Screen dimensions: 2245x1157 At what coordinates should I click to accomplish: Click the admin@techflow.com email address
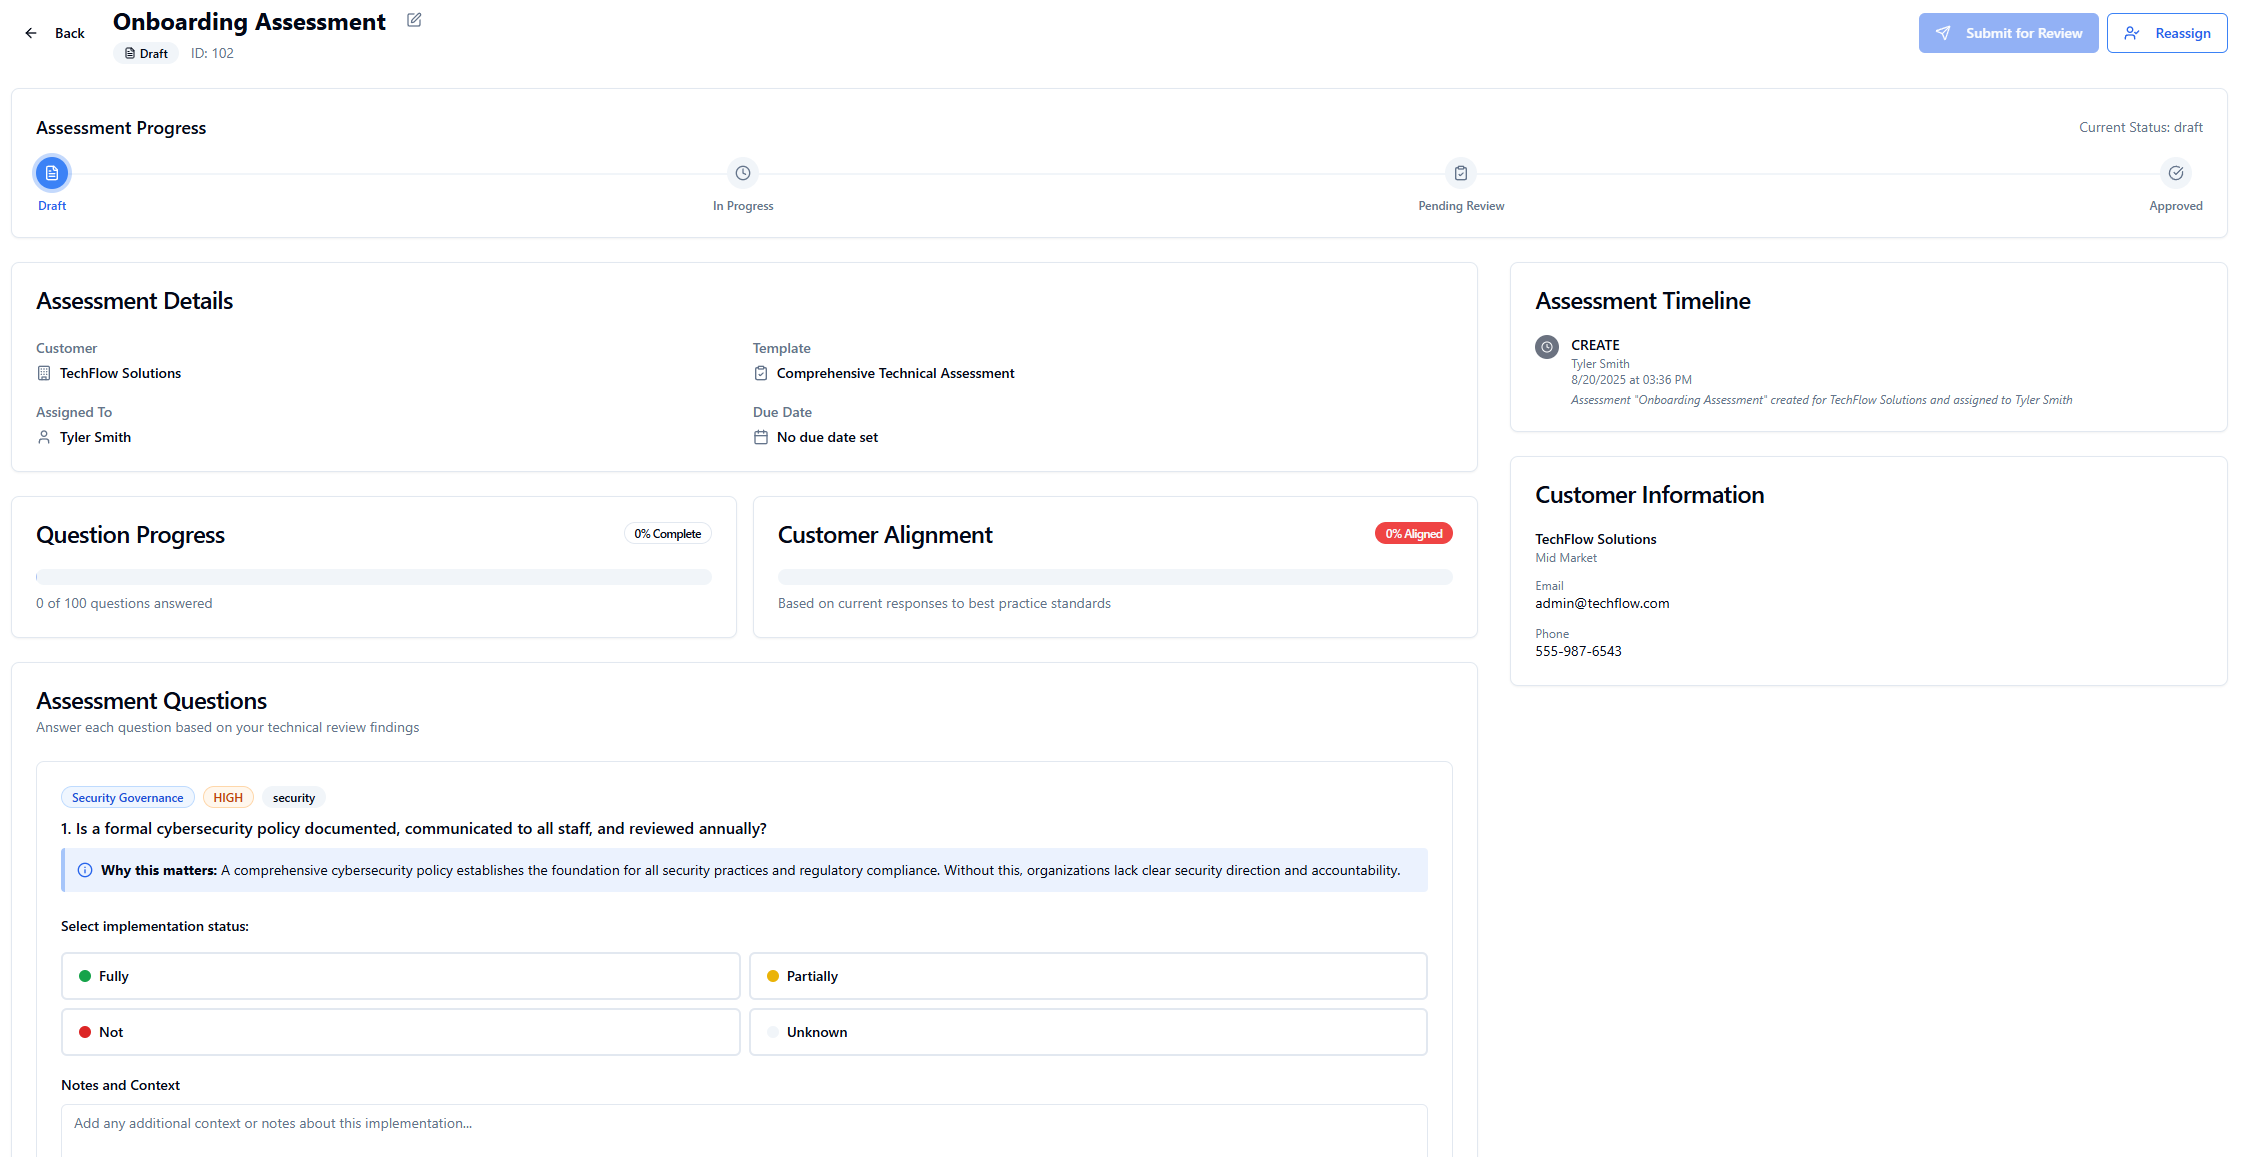point(1601,603)
